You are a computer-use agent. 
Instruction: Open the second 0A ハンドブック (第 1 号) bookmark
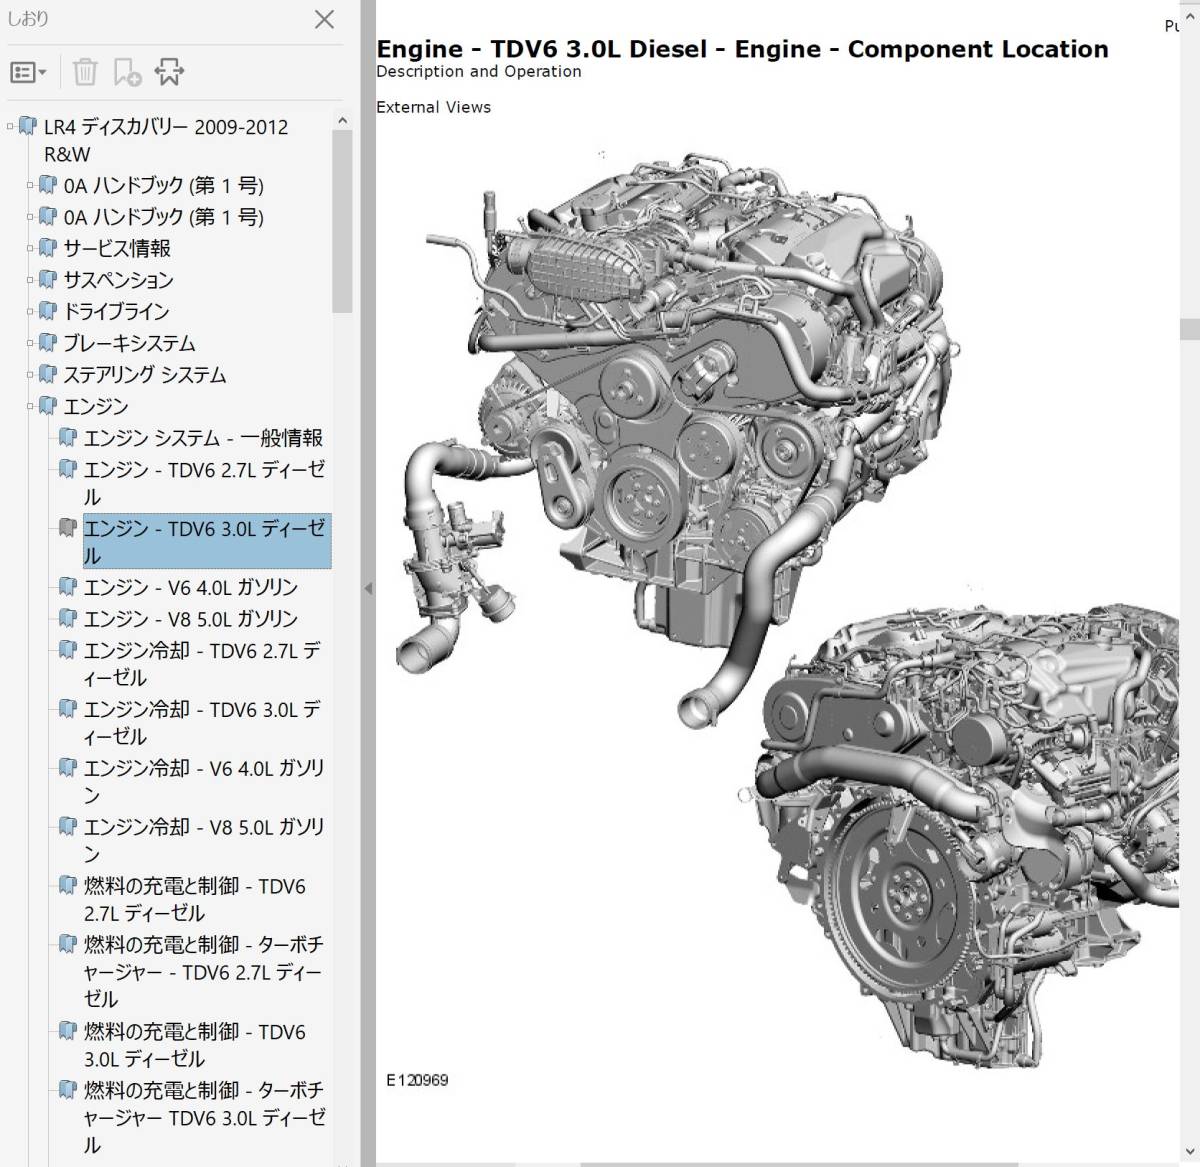click(164, 217)
